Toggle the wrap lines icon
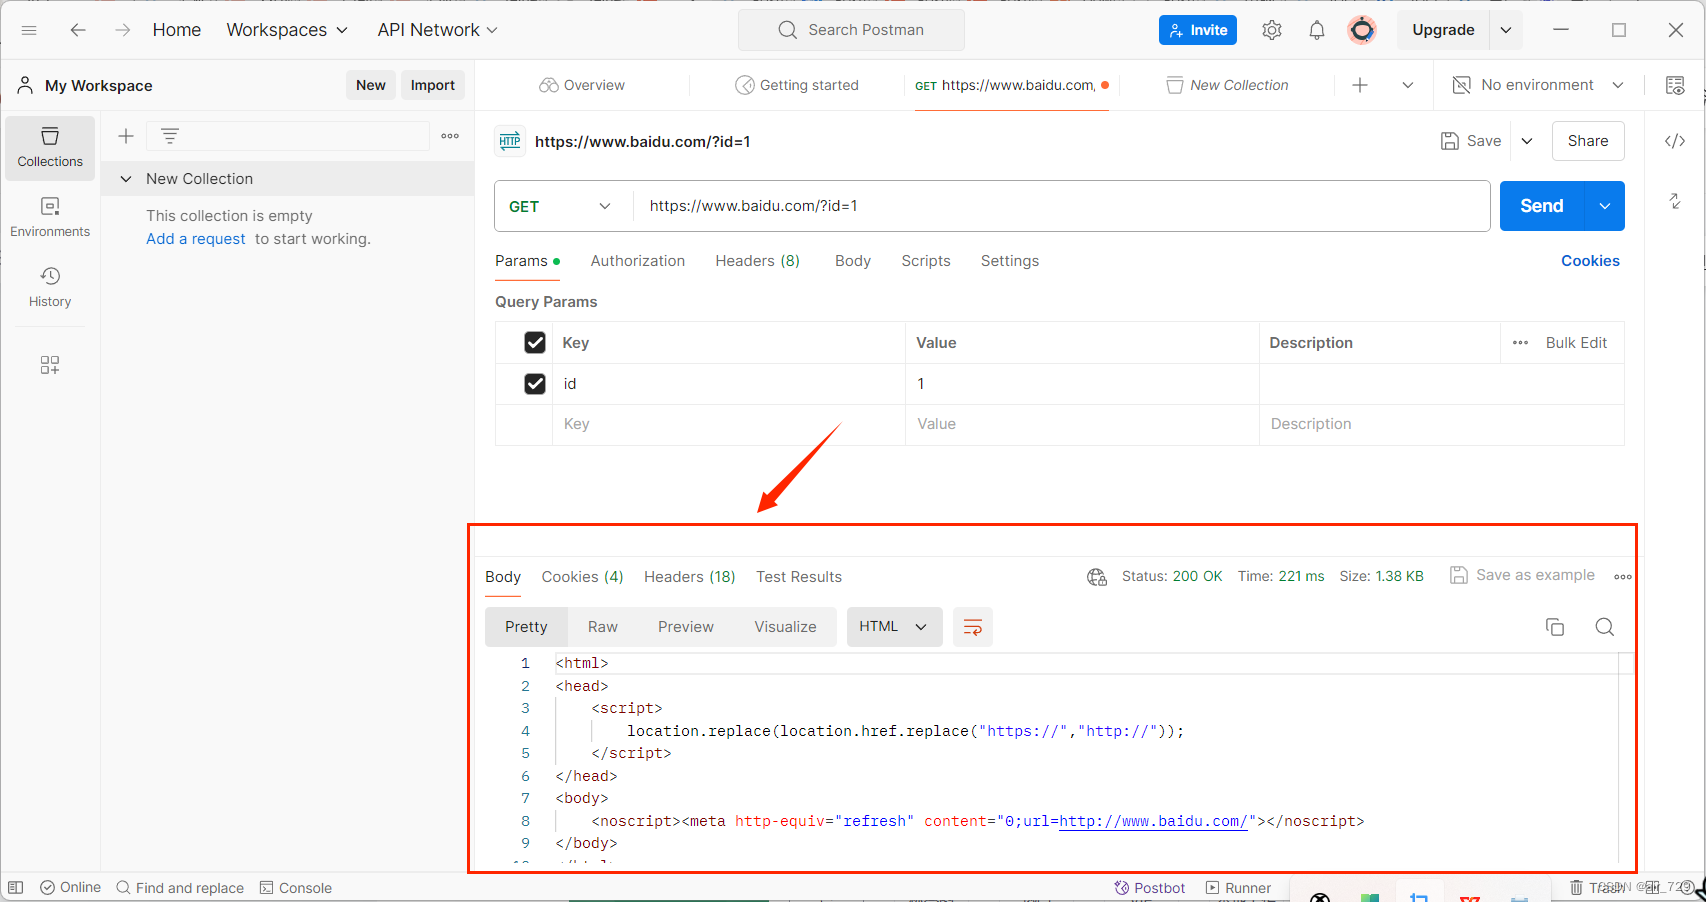This screenshot has height=902, width=1706. click(972, 627)
